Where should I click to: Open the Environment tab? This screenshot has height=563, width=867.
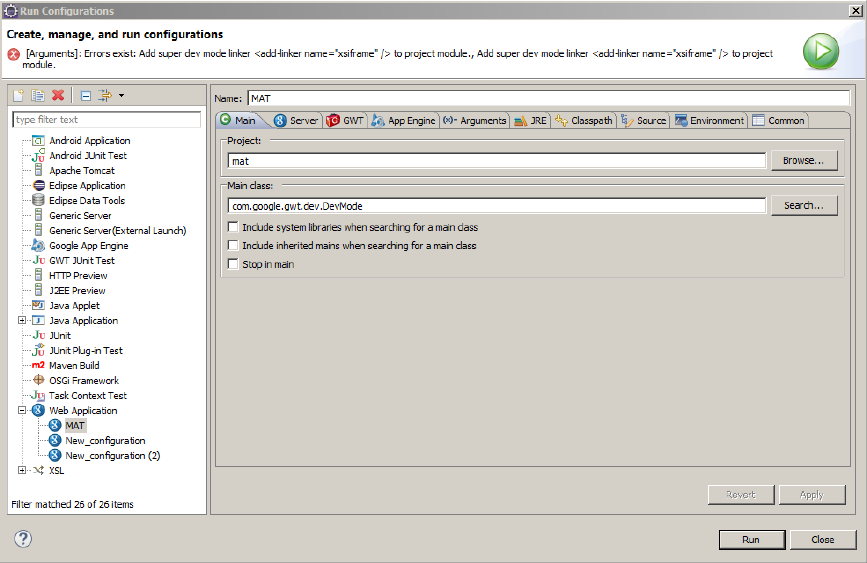709,121
